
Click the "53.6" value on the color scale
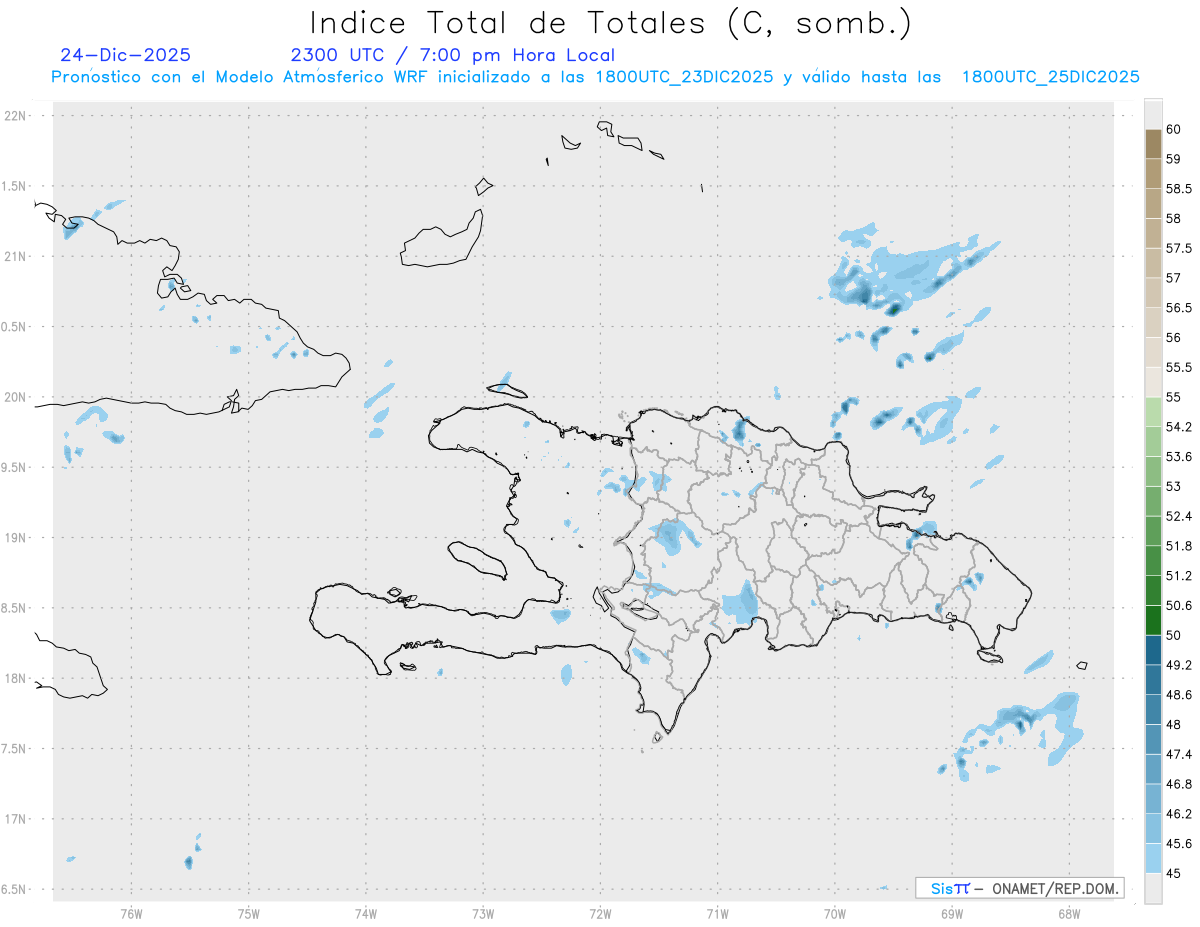(1180, 457)
